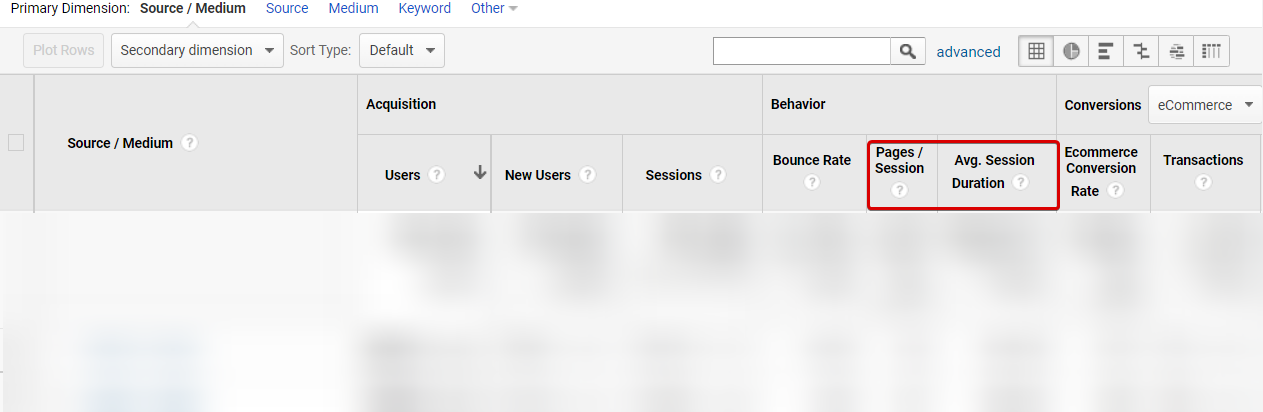Switch primary dimension to Keyword
Image resolution: width=1263 pixels, height=412 pixels.
click(425, 8)
